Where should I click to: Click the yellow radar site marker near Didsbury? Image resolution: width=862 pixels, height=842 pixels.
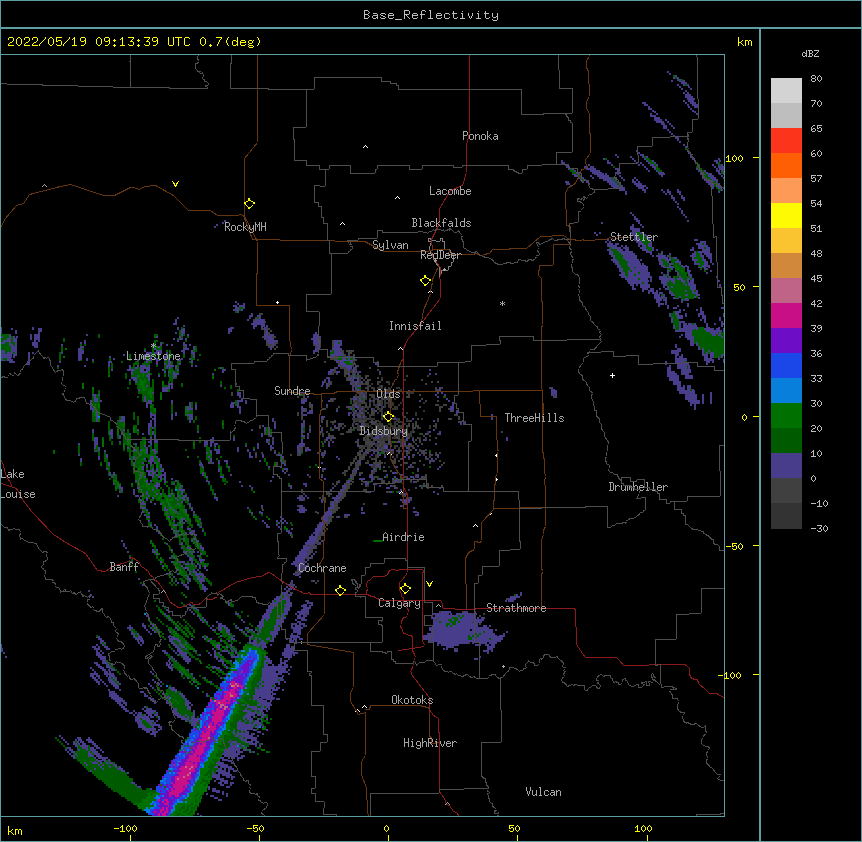click(x=388, y=416)
